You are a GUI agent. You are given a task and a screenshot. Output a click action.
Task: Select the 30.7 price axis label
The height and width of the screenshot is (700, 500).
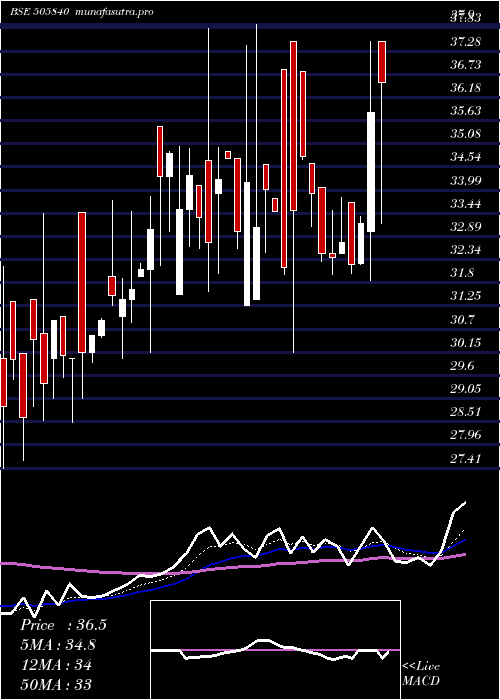pos(462,320)
